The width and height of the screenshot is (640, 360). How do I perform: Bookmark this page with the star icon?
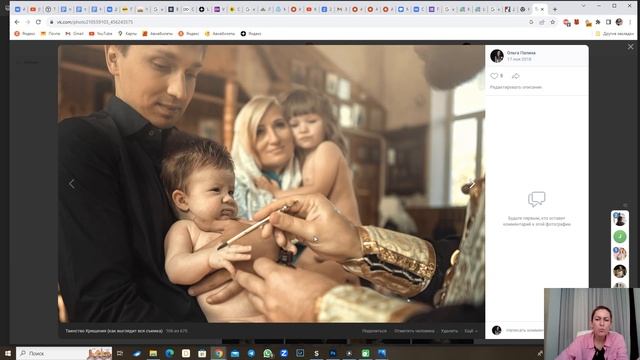(x=553, y=22)
